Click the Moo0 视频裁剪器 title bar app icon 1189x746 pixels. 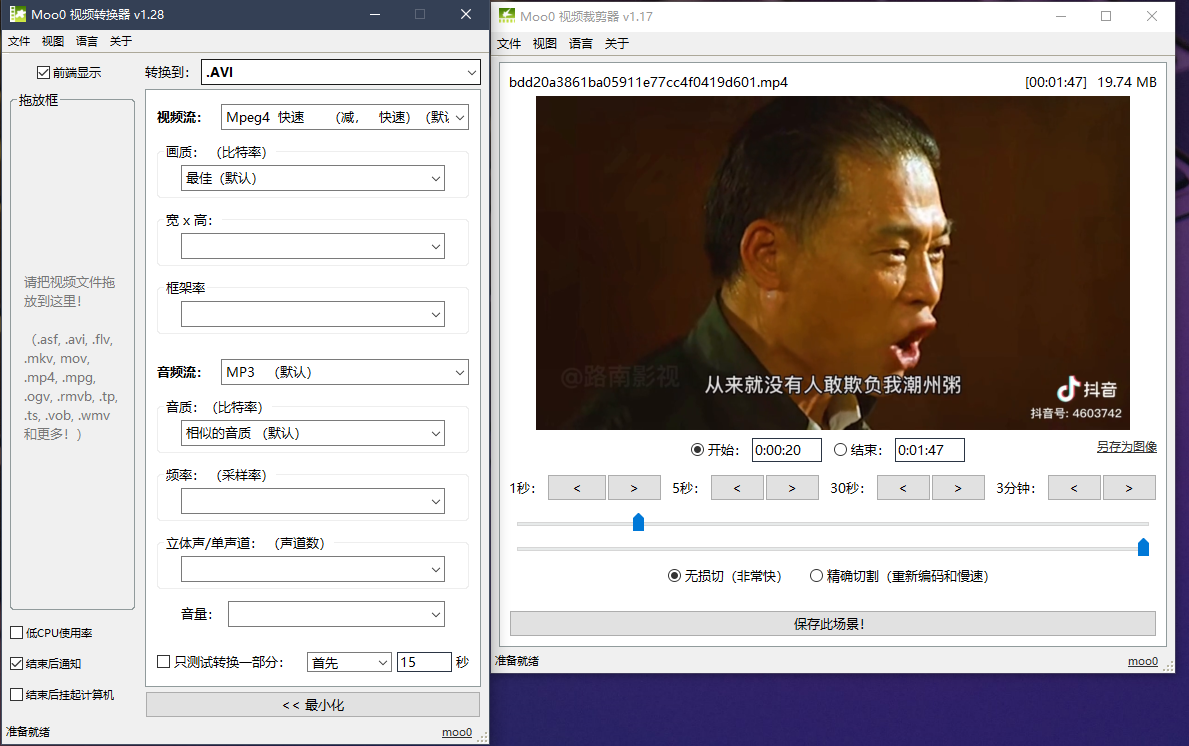click(x=508, y=16)
